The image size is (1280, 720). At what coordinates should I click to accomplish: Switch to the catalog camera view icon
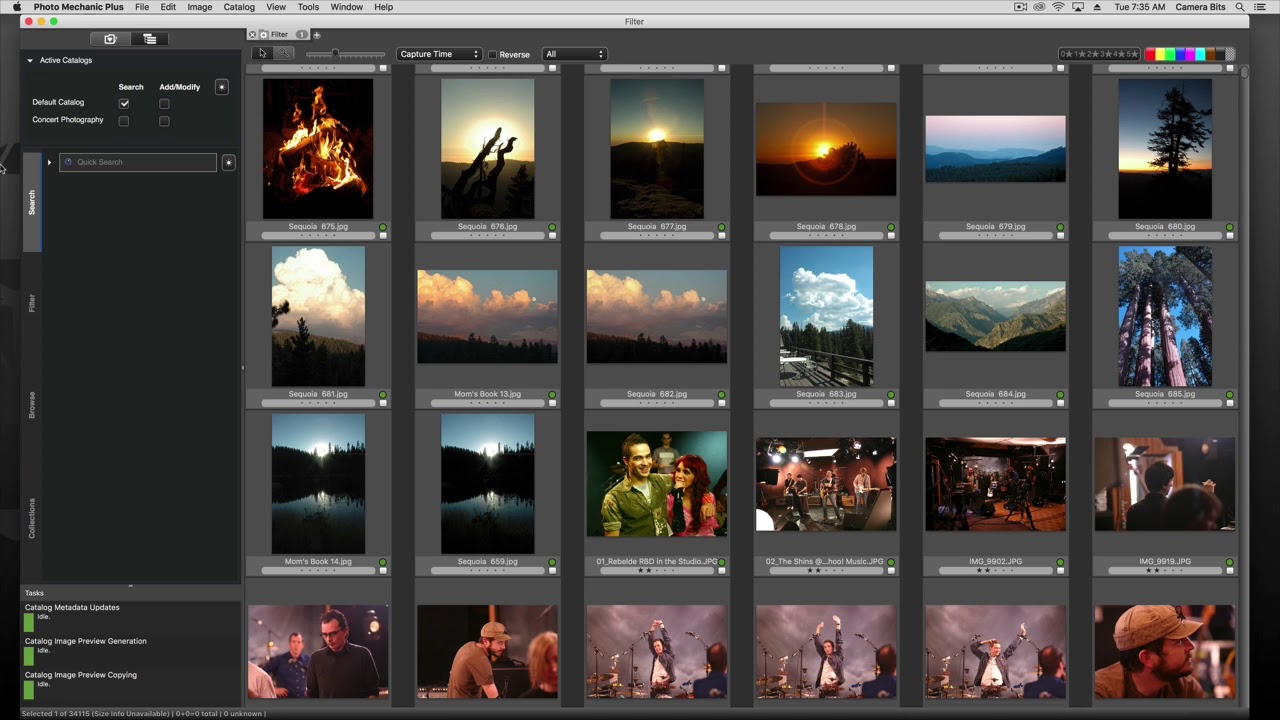coord(110,39)
